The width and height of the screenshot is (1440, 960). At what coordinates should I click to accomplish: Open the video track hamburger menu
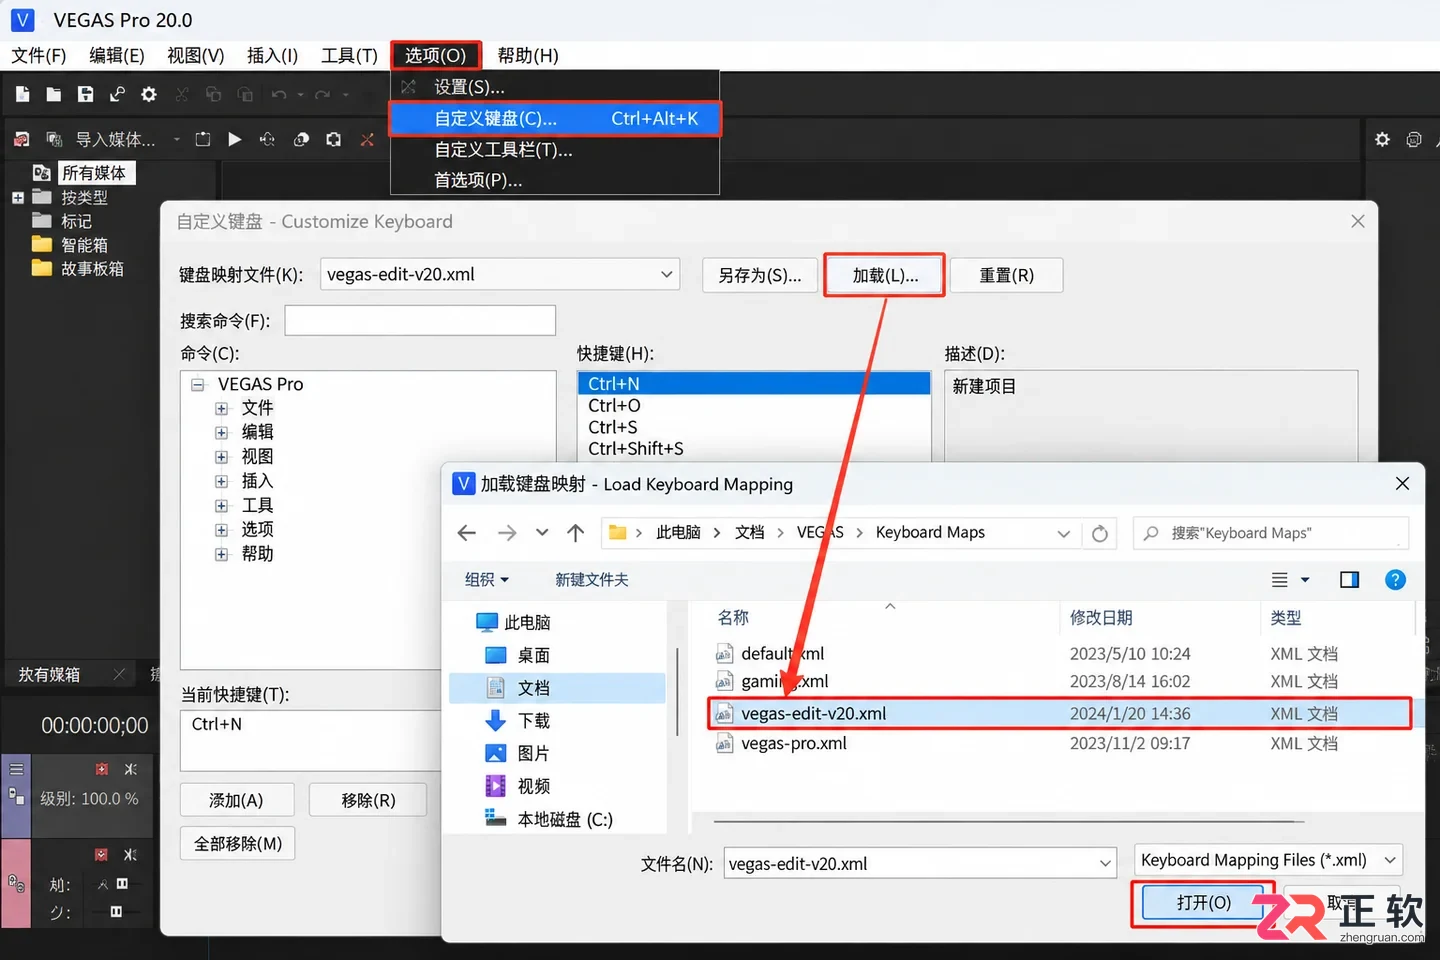[17, 769]
